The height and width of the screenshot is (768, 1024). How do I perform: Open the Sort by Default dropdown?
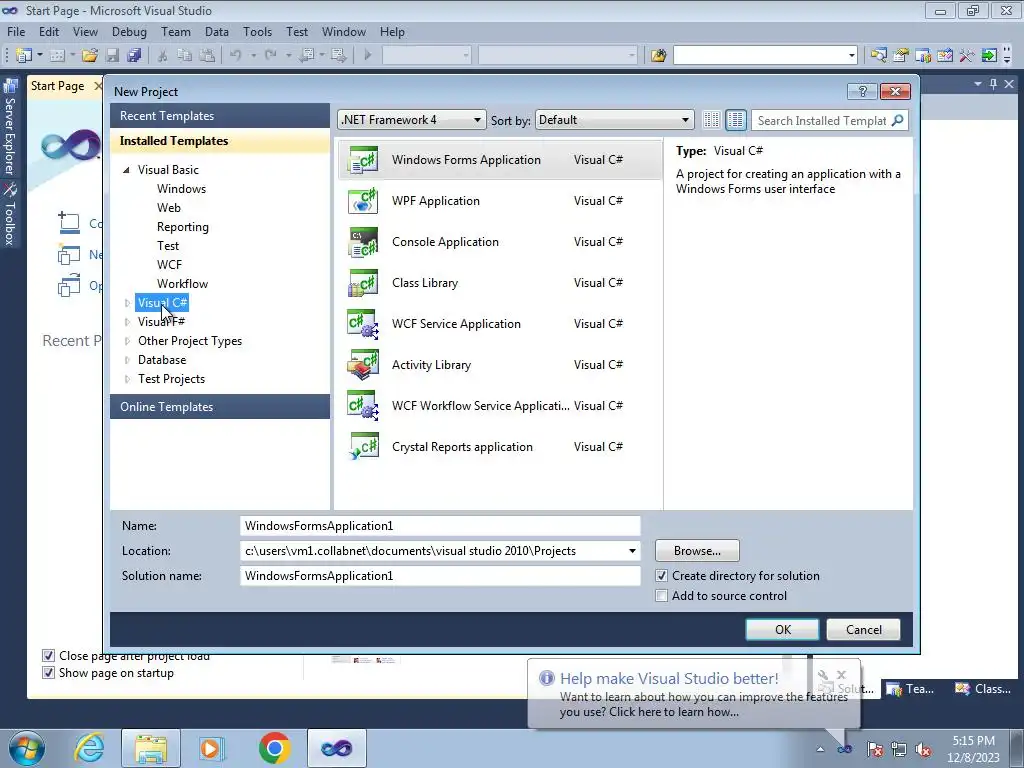click(614, 120)
